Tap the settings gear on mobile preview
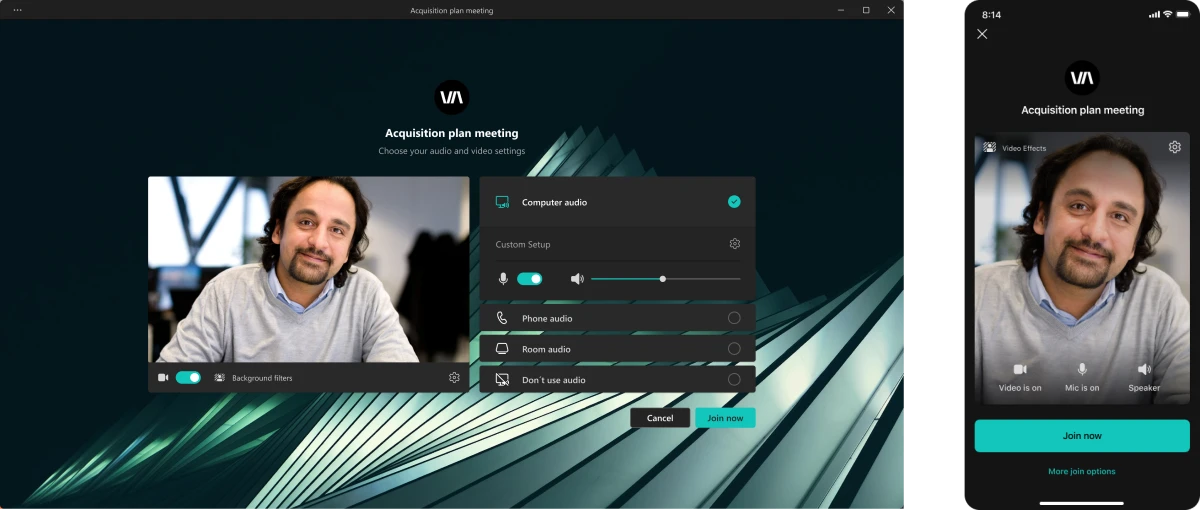Image resolution: width=1200 pixels, height=510 pixels. tap(1174, 148)
